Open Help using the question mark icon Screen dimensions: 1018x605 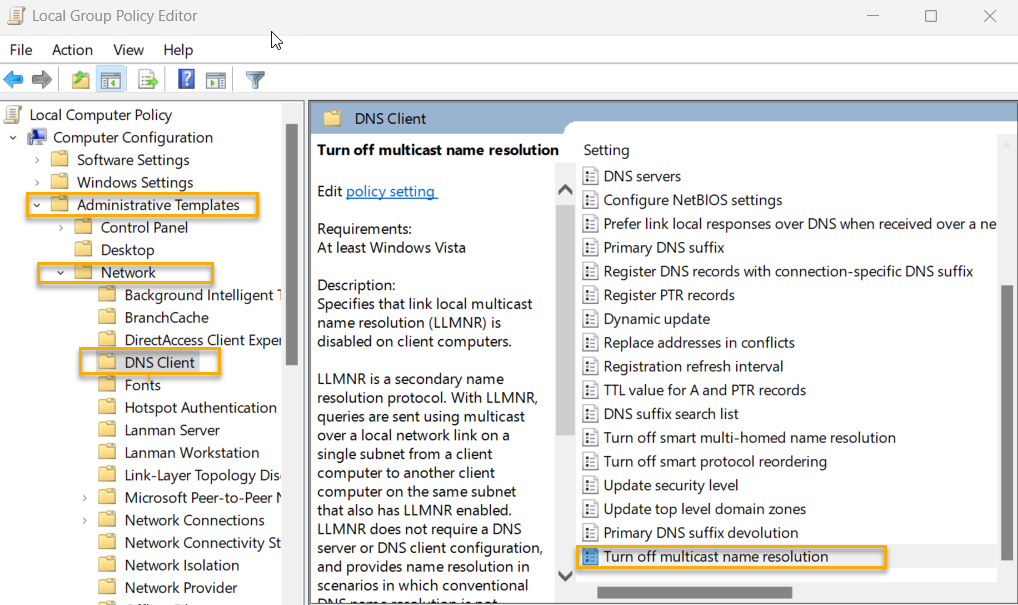click(186, 79)
